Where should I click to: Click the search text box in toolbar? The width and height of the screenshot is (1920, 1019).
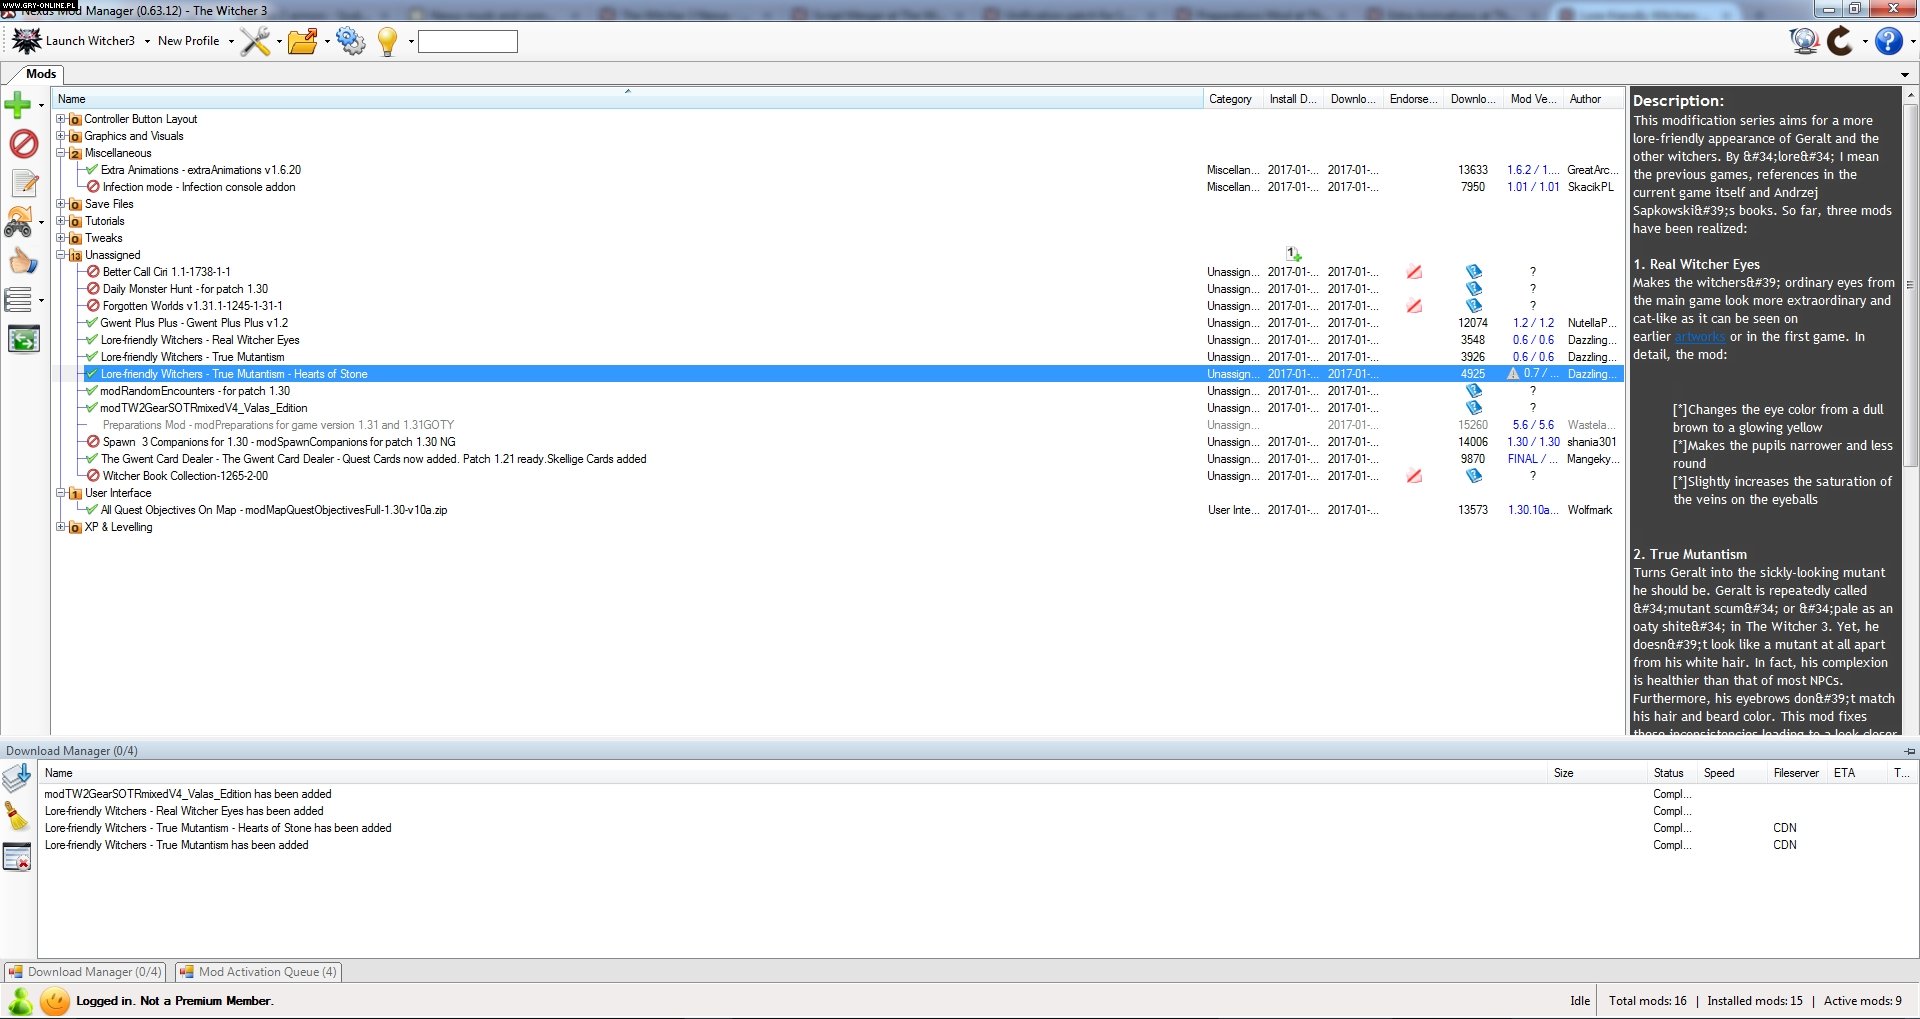click(x=467, y=42)
